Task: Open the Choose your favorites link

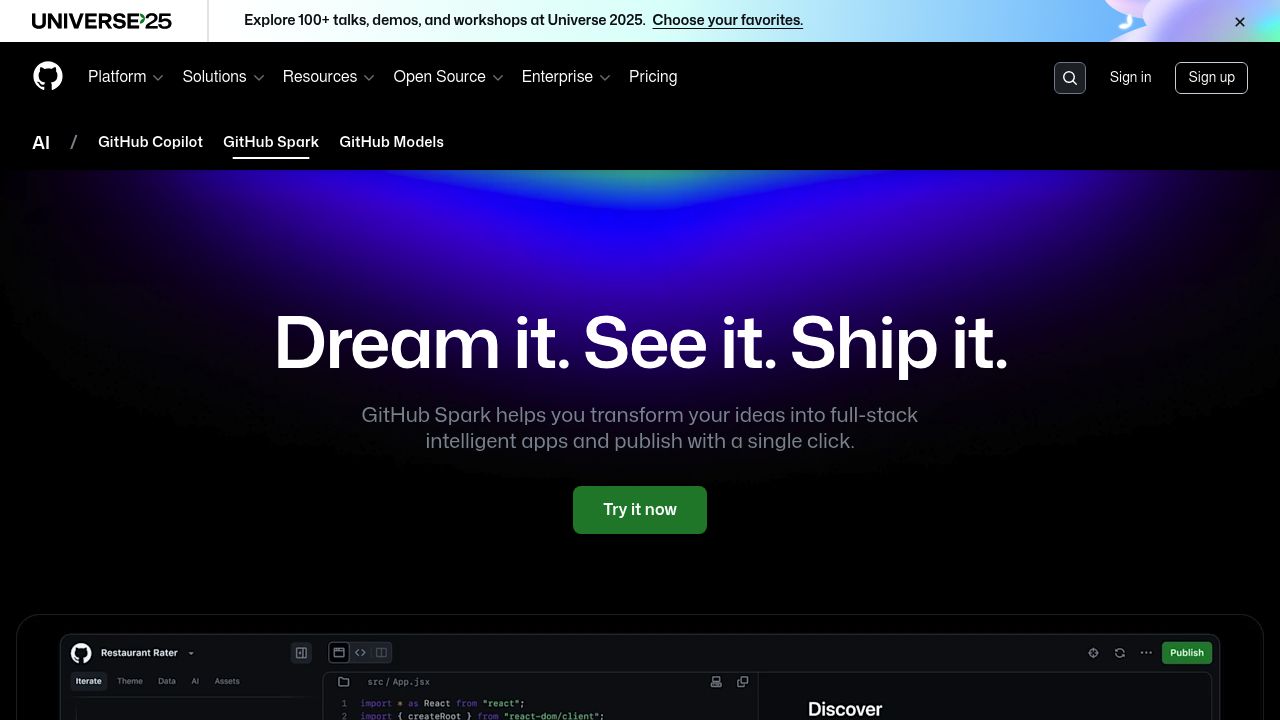Action: click(727, 20)
